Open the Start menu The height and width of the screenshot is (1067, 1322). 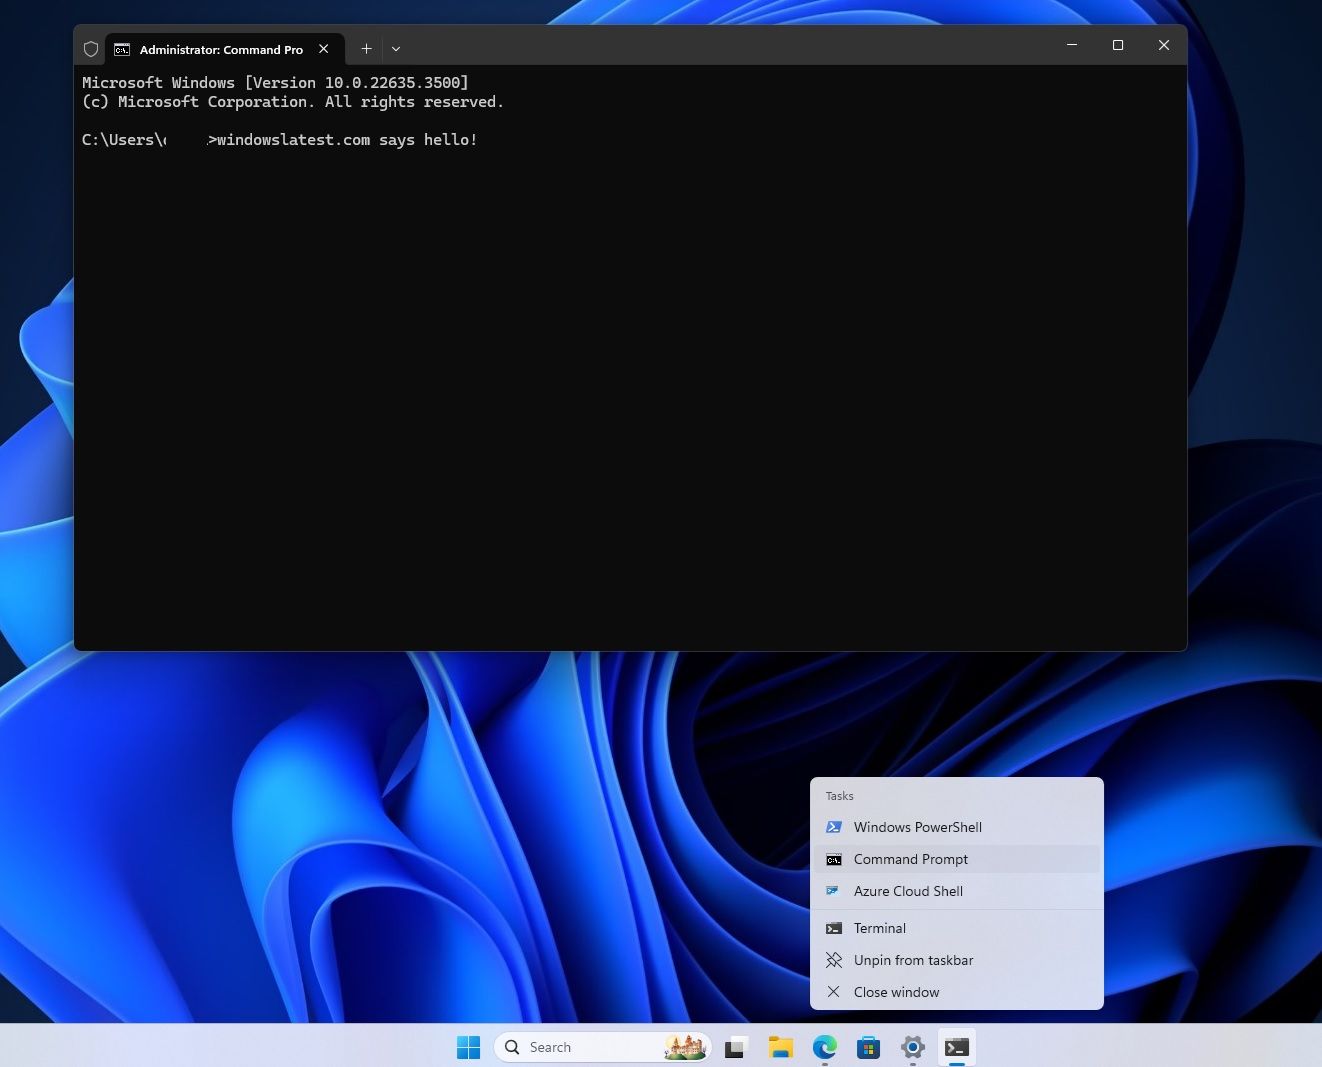click(x=468, y=1046)
